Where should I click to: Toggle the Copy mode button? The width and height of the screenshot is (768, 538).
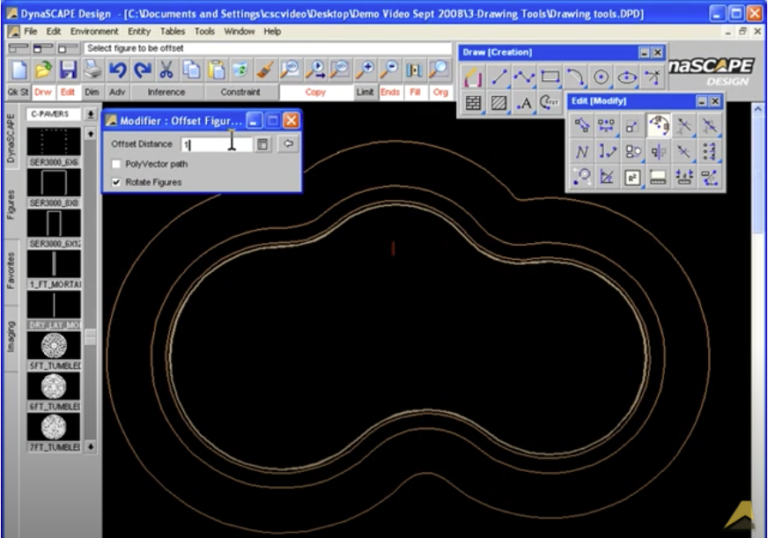(315, 92)
